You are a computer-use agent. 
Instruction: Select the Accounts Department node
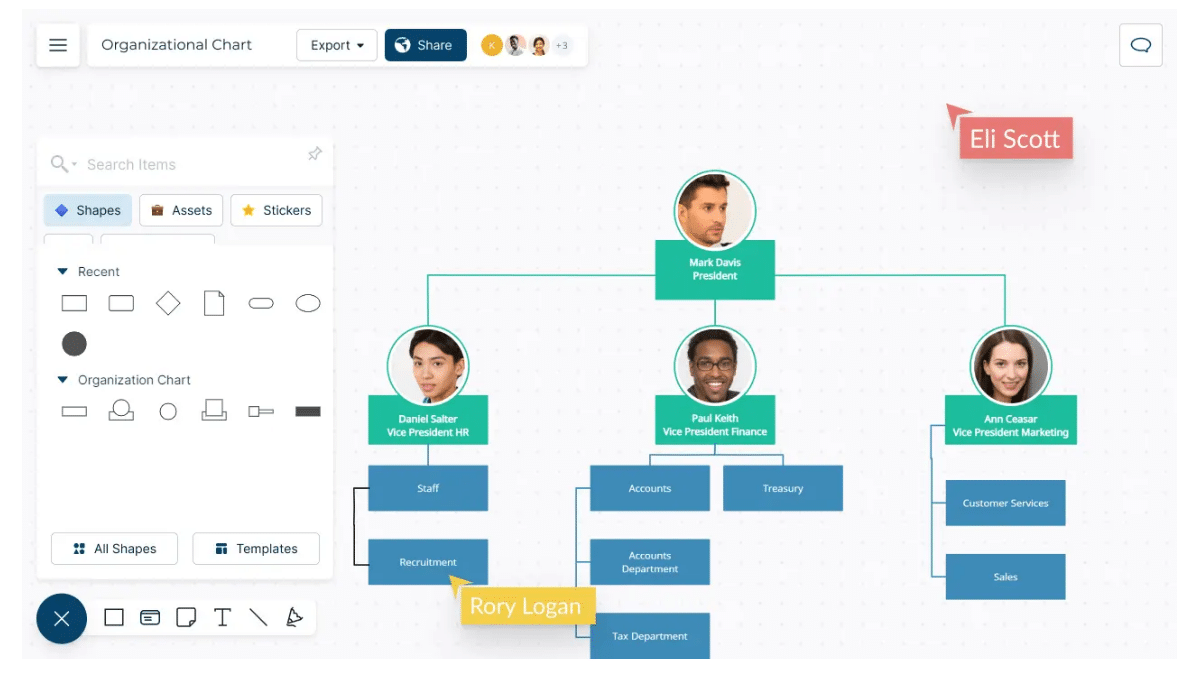pos(650,562)
